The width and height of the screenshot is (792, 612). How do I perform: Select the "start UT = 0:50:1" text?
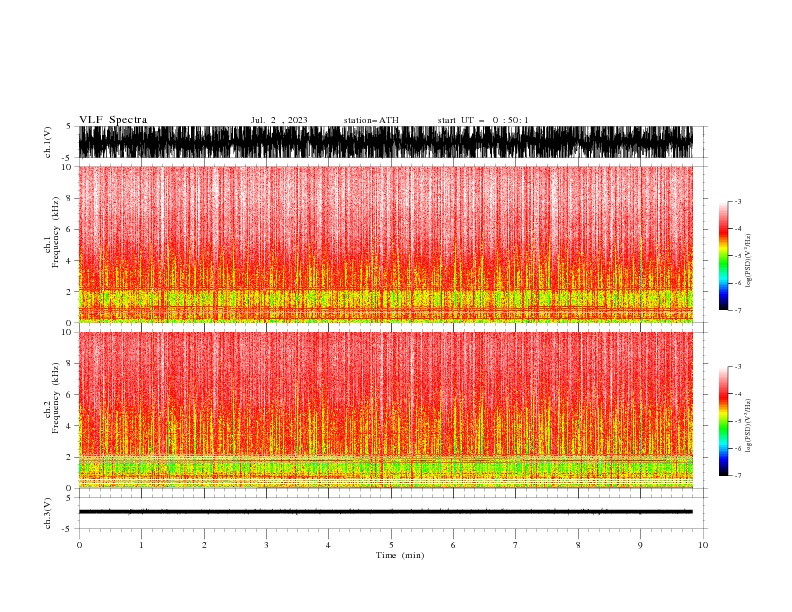(x=483, y=120)
